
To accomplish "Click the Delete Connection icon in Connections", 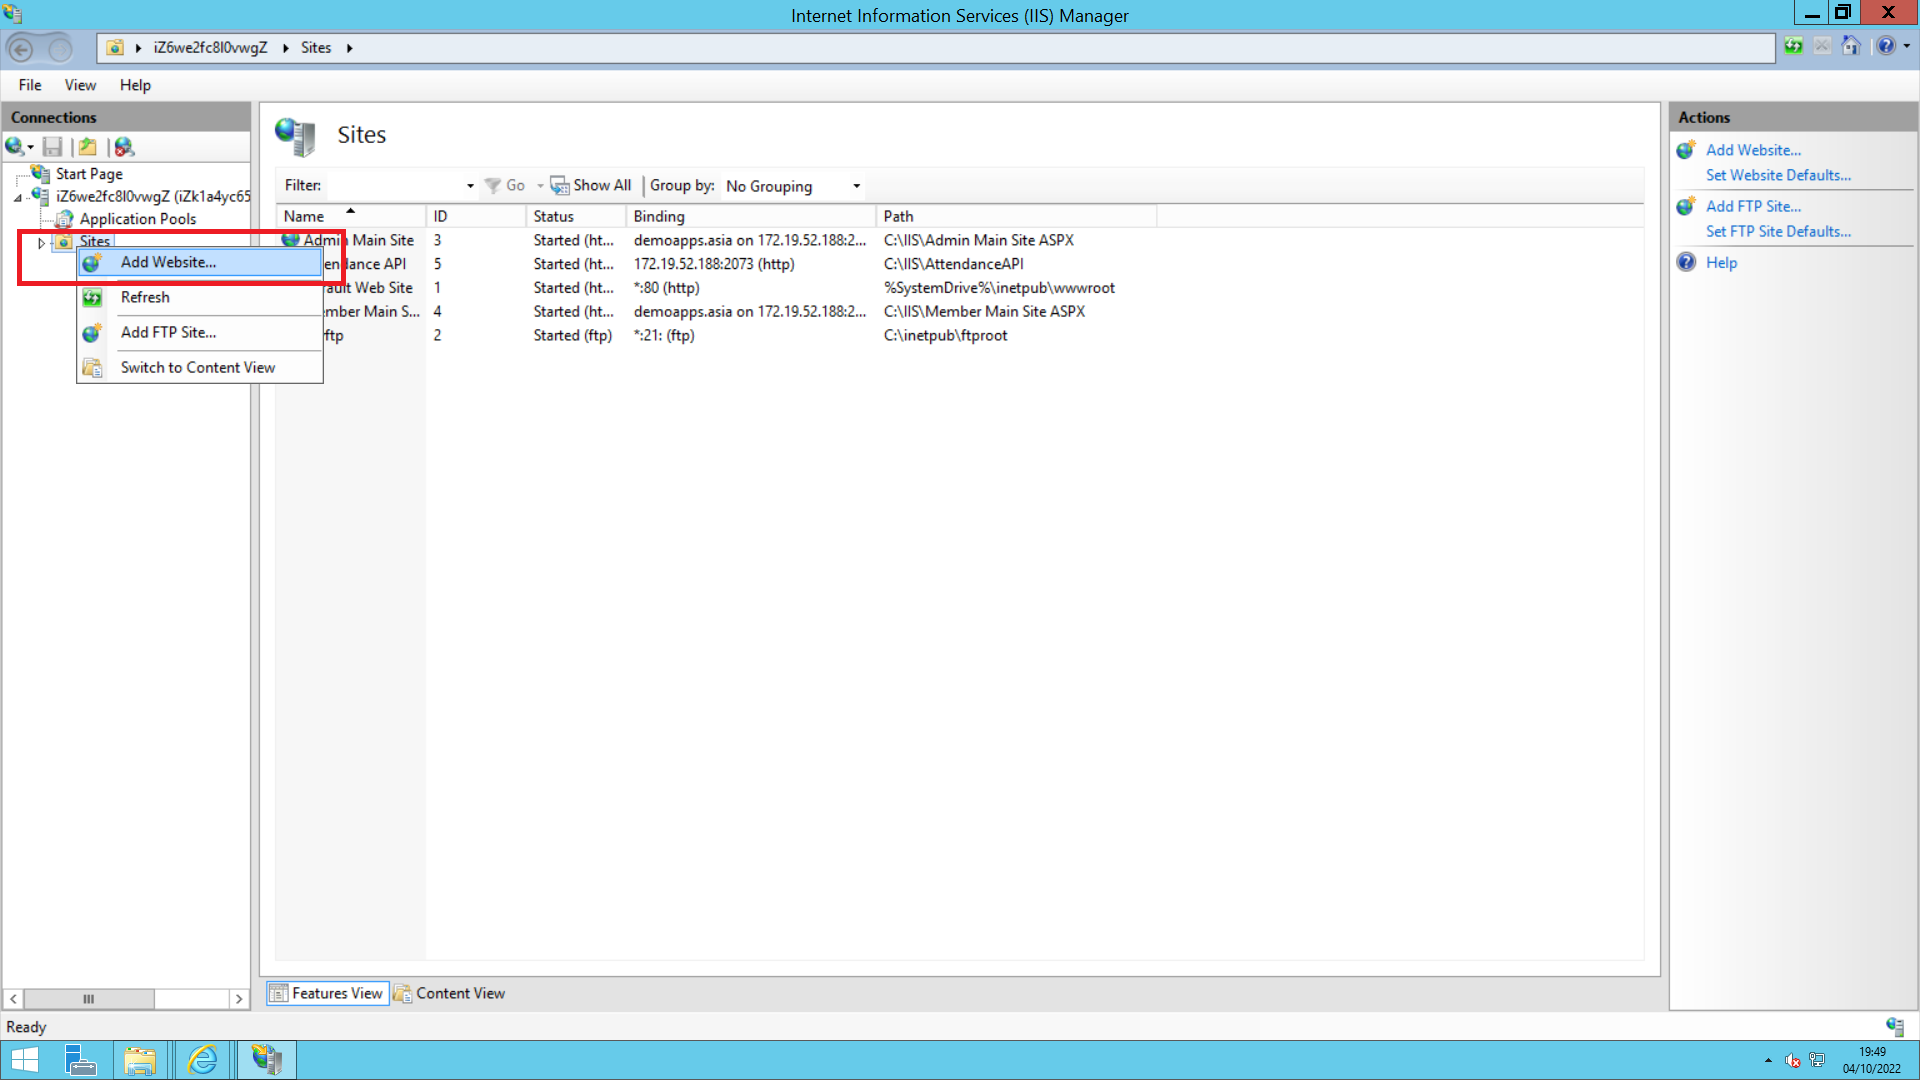I will point(124,147).
